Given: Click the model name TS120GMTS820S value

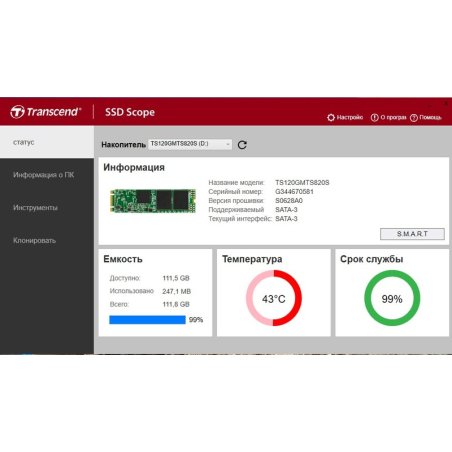Looking at the screenshot, I should tap(302, 182).
